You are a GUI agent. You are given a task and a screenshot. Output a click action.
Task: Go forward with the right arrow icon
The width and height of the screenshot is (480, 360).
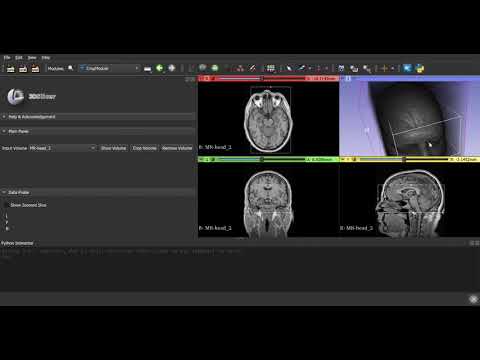(172, 68)
